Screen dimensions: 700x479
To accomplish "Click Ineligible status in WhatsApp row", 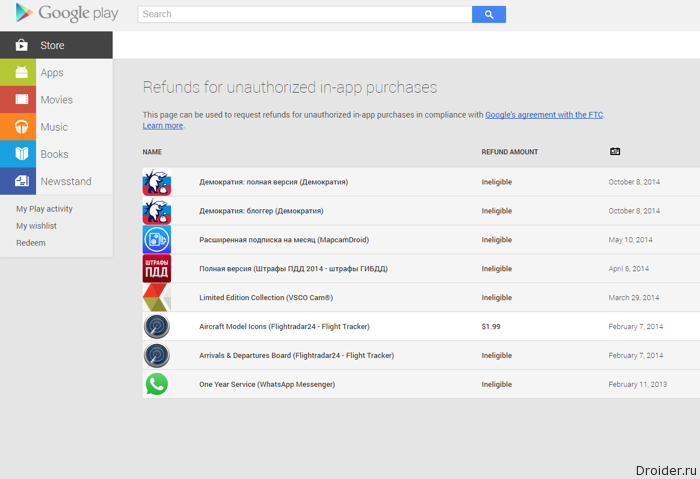I will tap(496, 384).
